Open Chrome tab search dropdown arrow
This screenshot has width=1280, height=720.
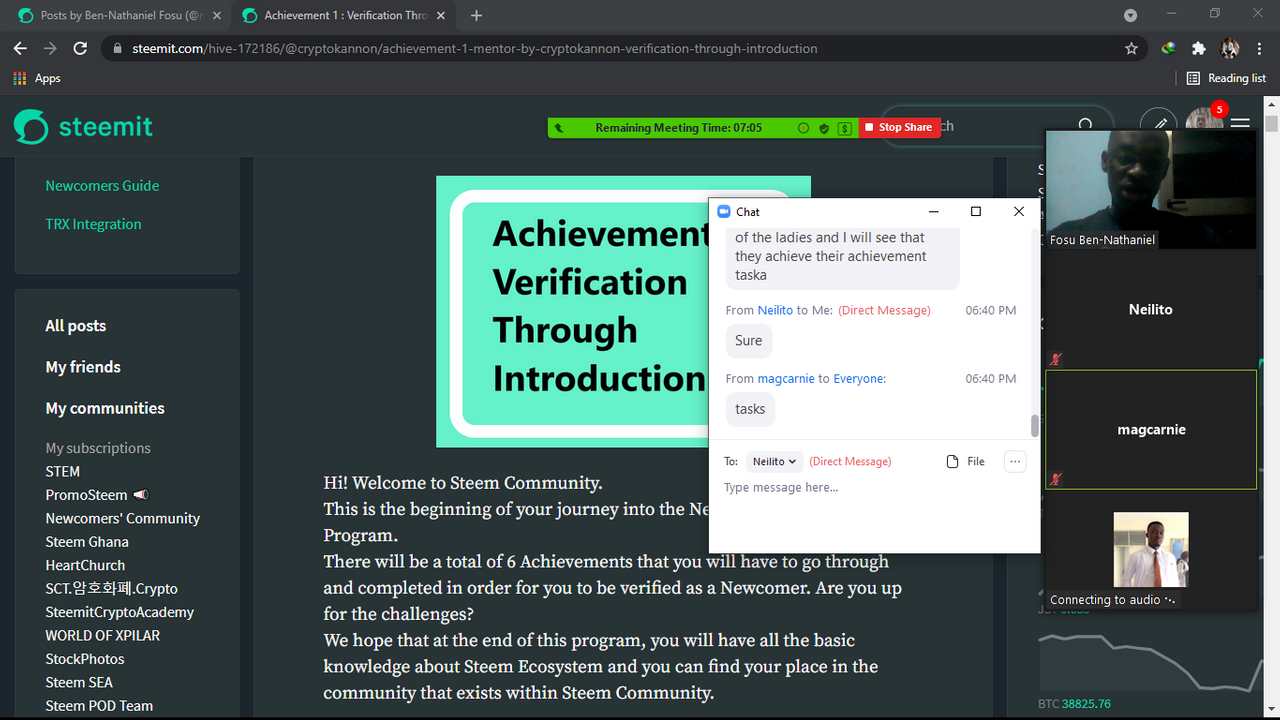click(x=1131, y=15)
